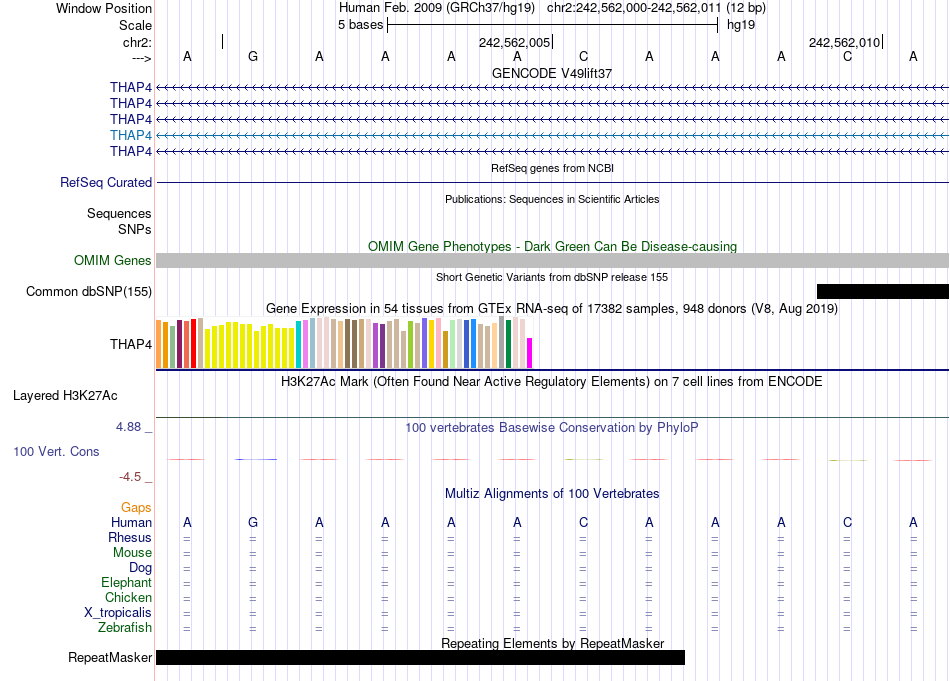The height and width of the screenshot is (681, 950).
Task: Open the GTEx Gene Expression track title
Action: pos(552,308)
